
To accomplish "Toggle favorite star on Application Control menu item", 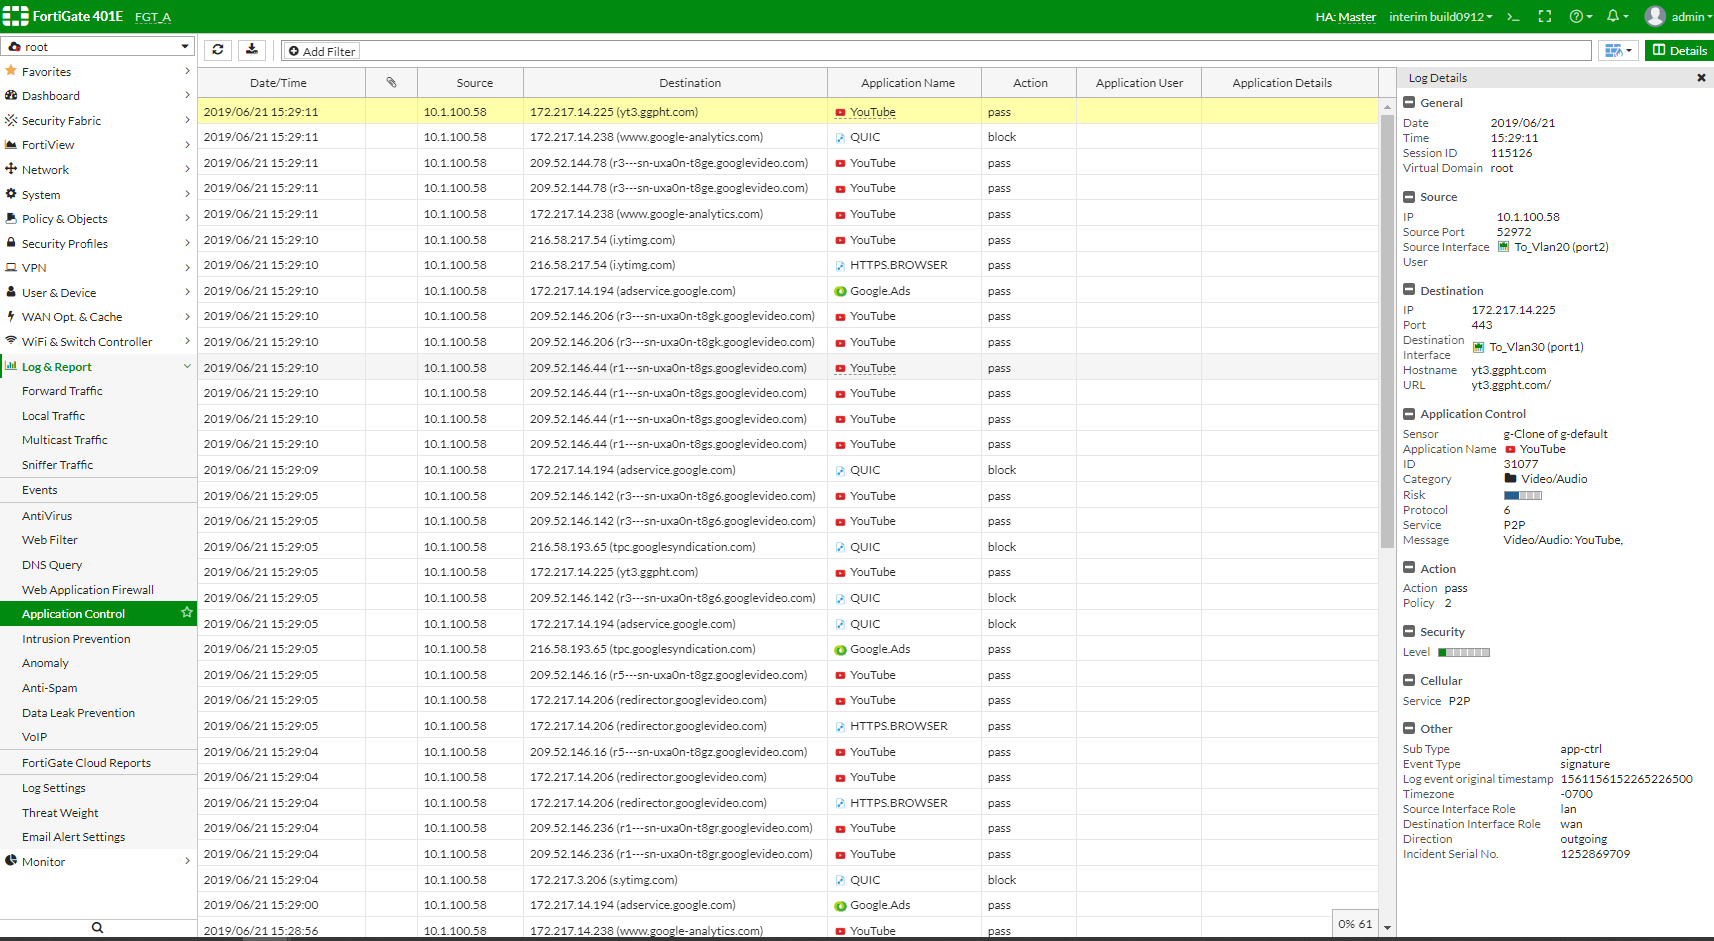I will point(186,613).
